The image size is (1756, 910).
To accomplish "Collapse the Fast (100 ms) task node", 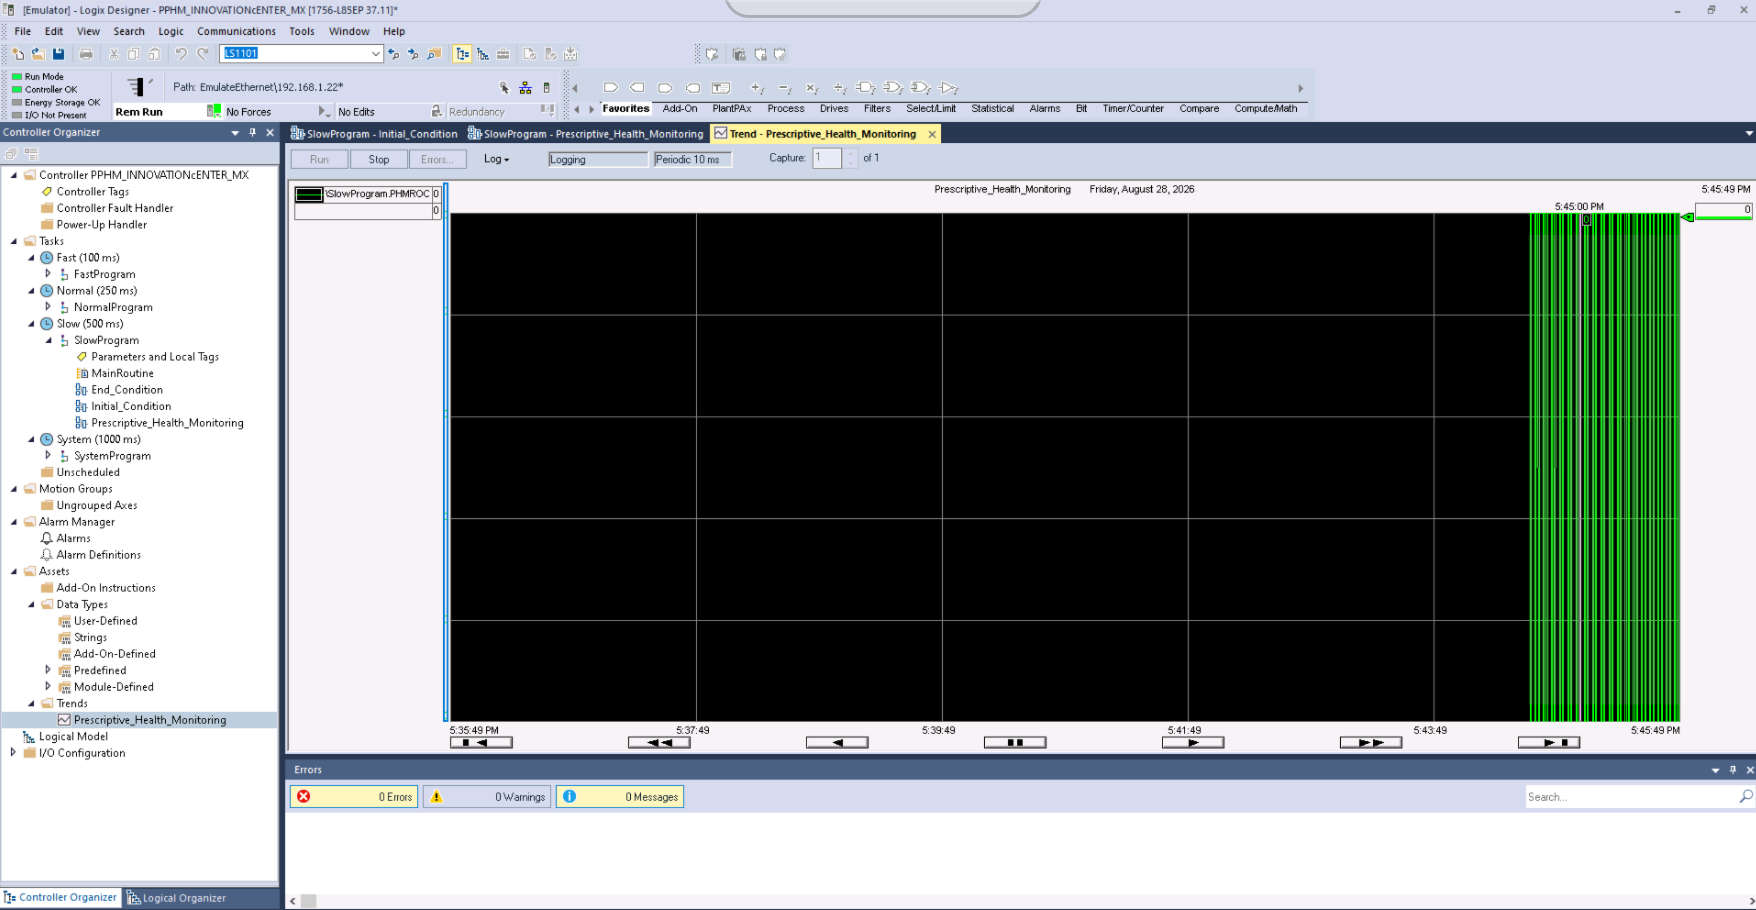I will tap(31, 258).
